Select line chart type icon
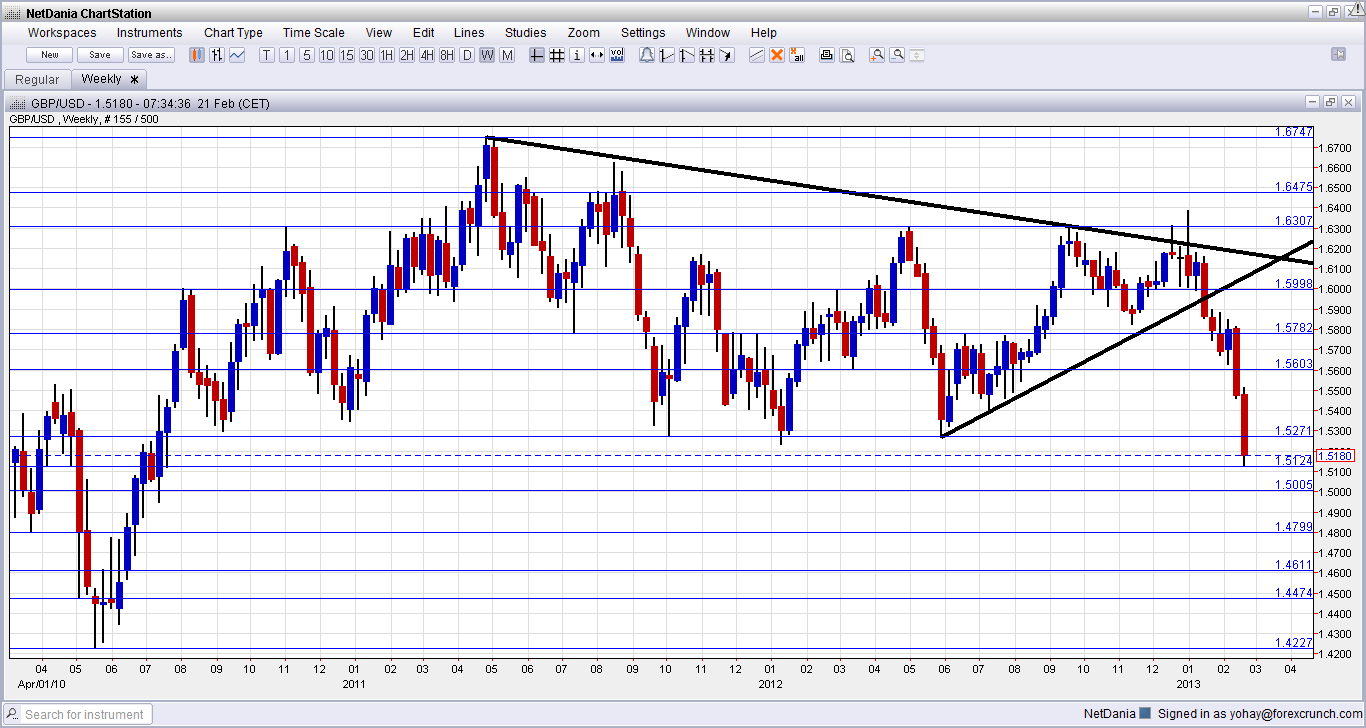This screenshot has height=728, width=1366. coord(237,55)
